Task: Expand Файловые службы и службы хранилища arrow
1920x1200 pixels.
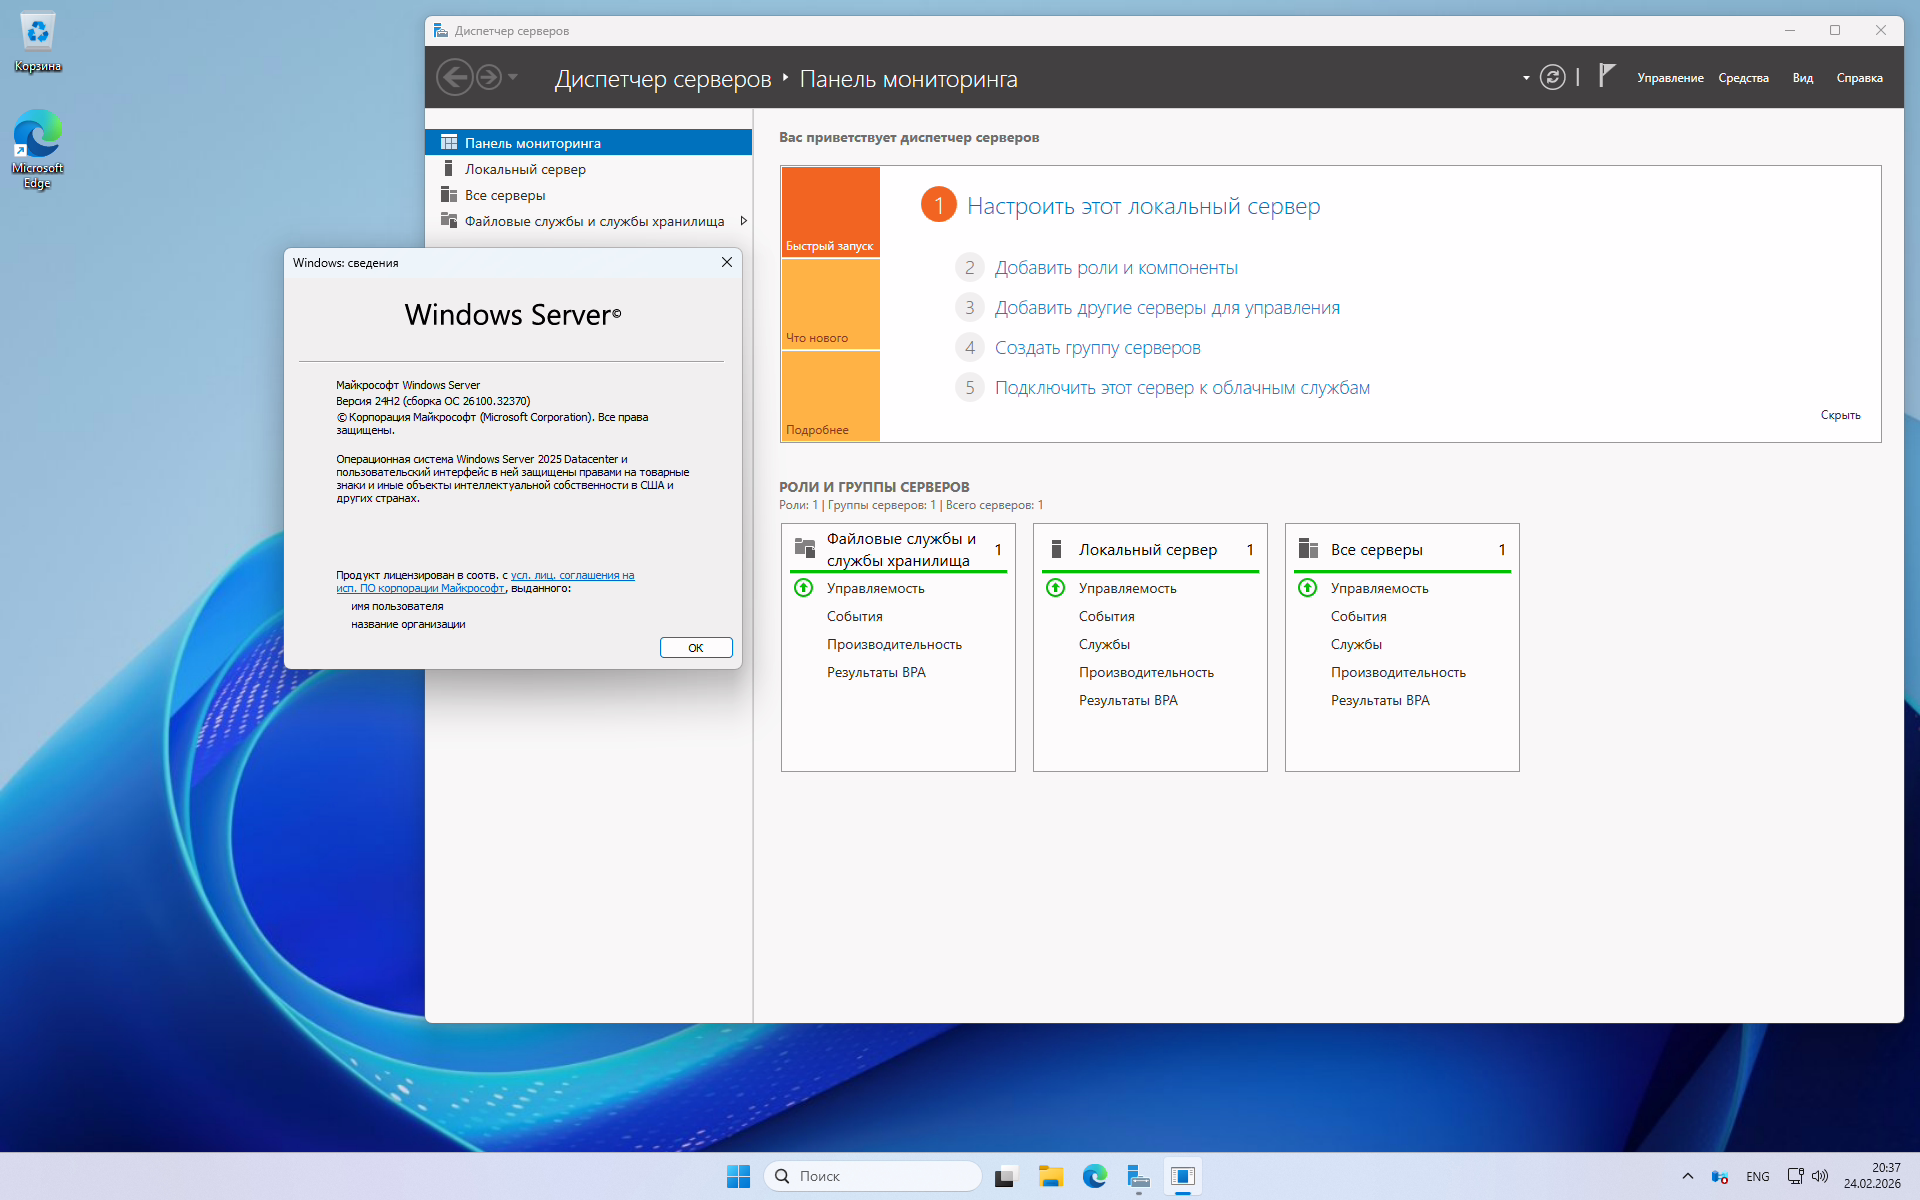Action: (x=743, y=221)
